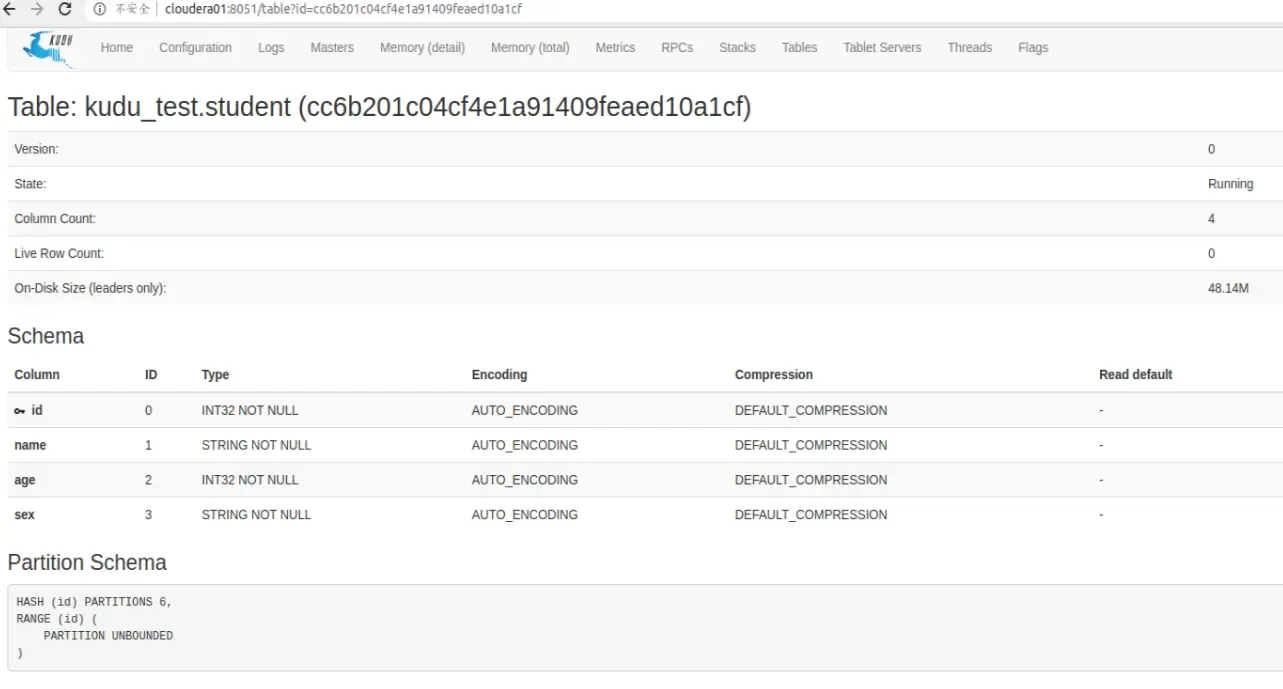The width and height of the screenshot is (1283, 689).
Task: Open the RPCs page
Action: point(677,48)
